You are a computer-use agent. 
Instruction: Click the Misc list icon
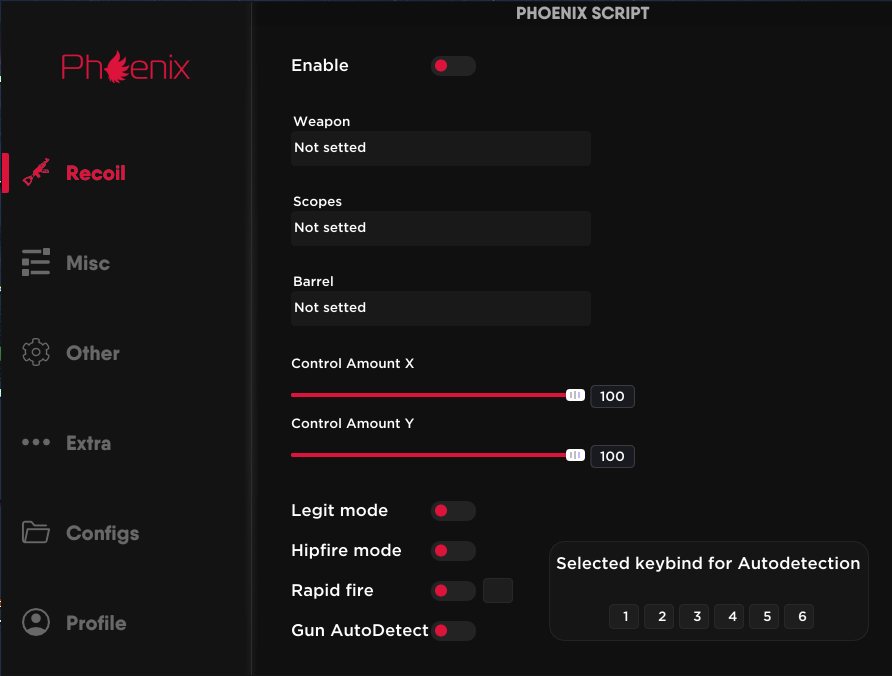[x=36, y=262]
